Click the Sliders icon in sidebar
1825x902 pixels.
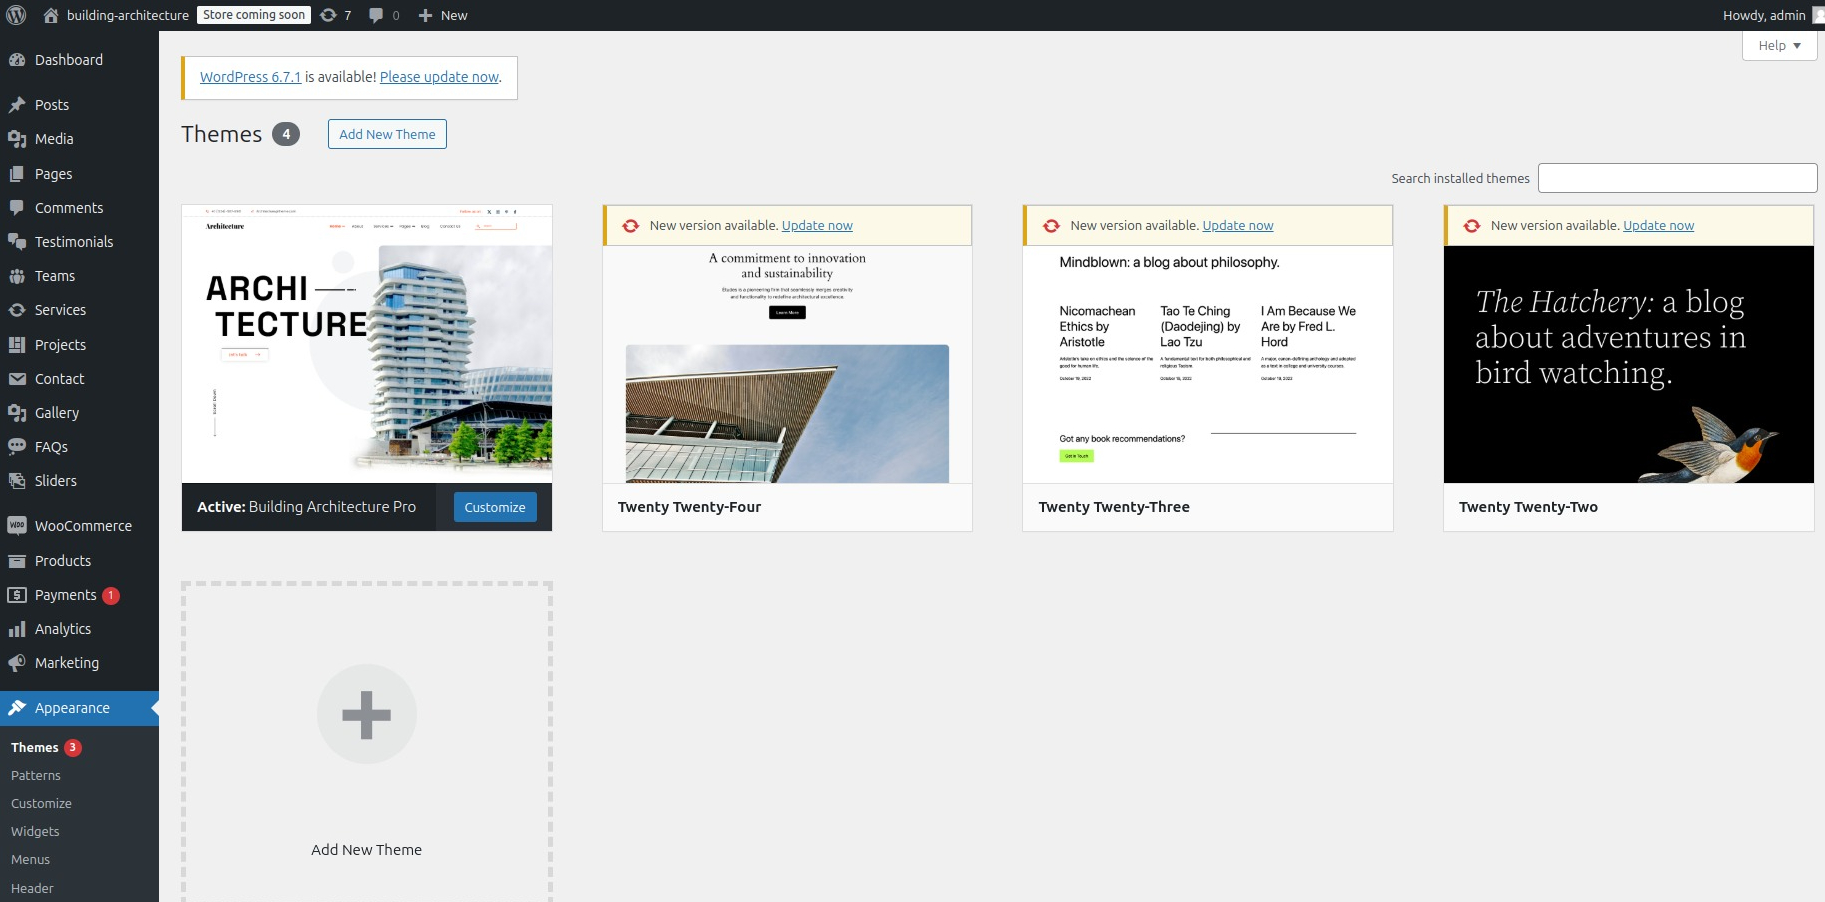[x=17, y=481]
